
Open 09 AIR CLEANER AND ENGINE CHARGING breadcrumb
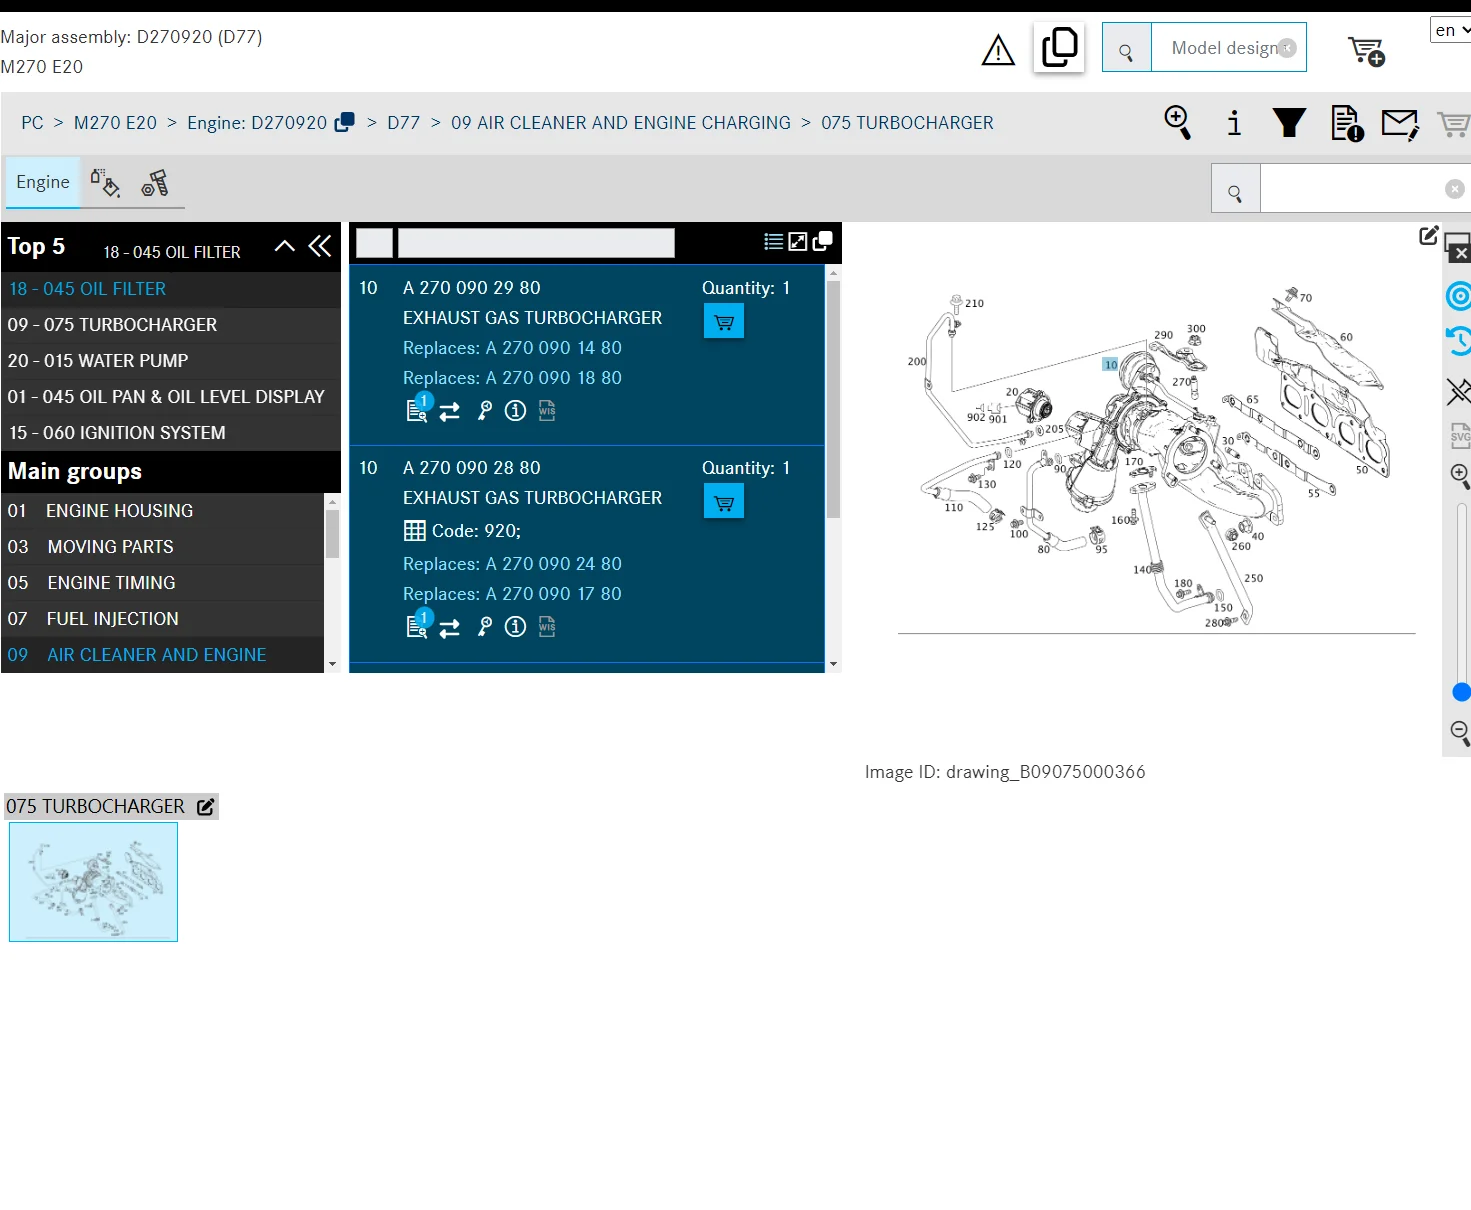pyautogui.click(x=620, y=123)
